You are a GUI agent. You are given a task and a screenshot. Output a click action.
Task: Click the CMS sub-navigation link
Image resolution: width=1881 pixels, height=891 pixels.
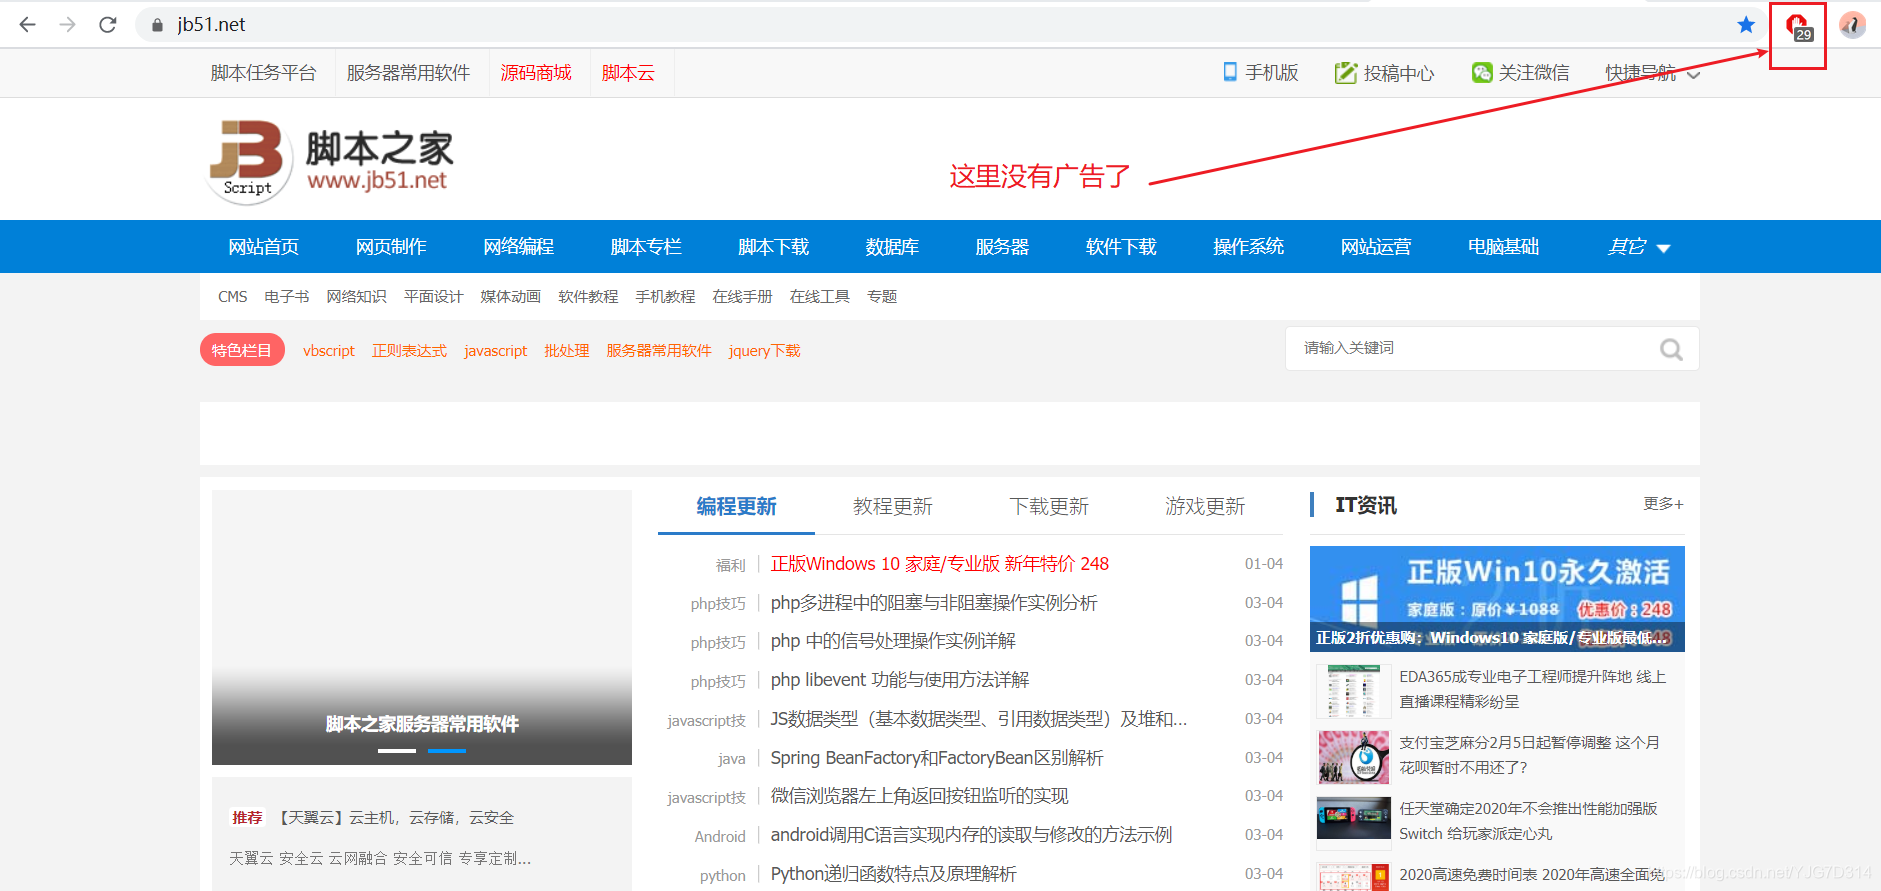[233, 297]
